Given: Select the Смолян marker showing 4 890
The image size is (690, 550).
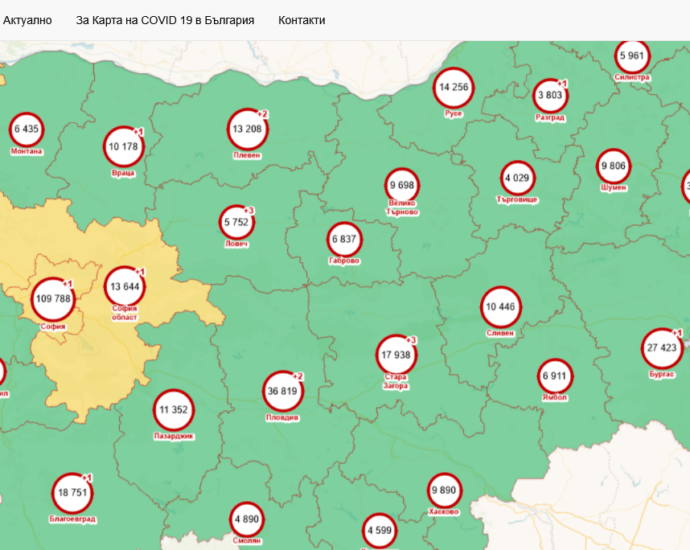Looking at the screenshot, I should (x=246, y=519).
